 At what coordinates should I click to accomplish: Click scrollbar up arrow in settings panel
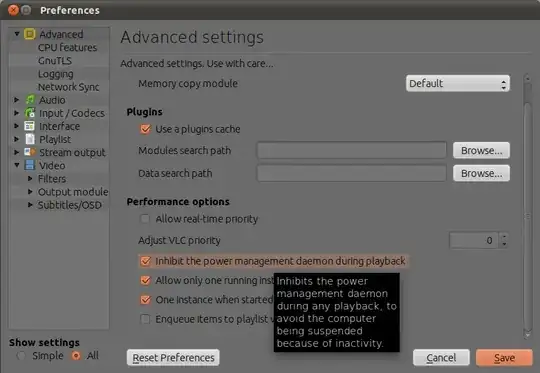click(x=527, y=78)
